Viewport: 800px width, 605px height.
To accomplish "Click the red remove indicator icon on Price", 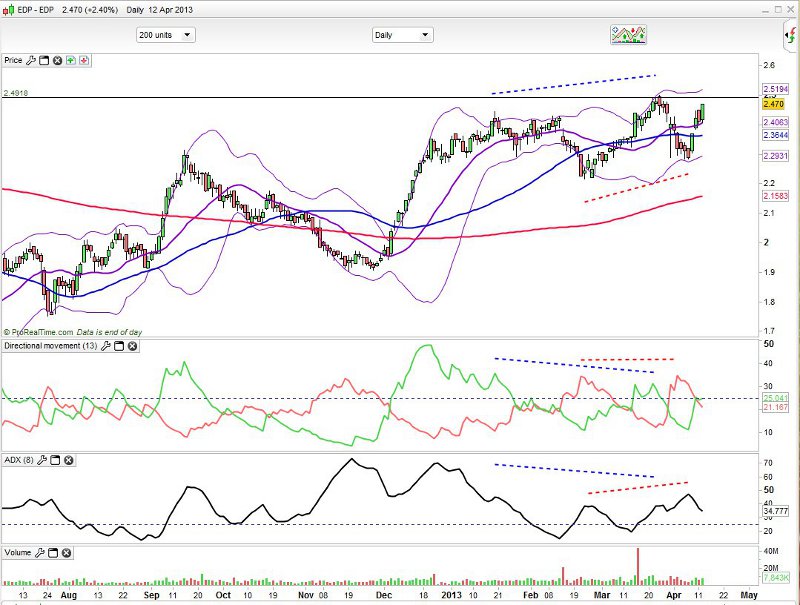I will coord(84,60).
